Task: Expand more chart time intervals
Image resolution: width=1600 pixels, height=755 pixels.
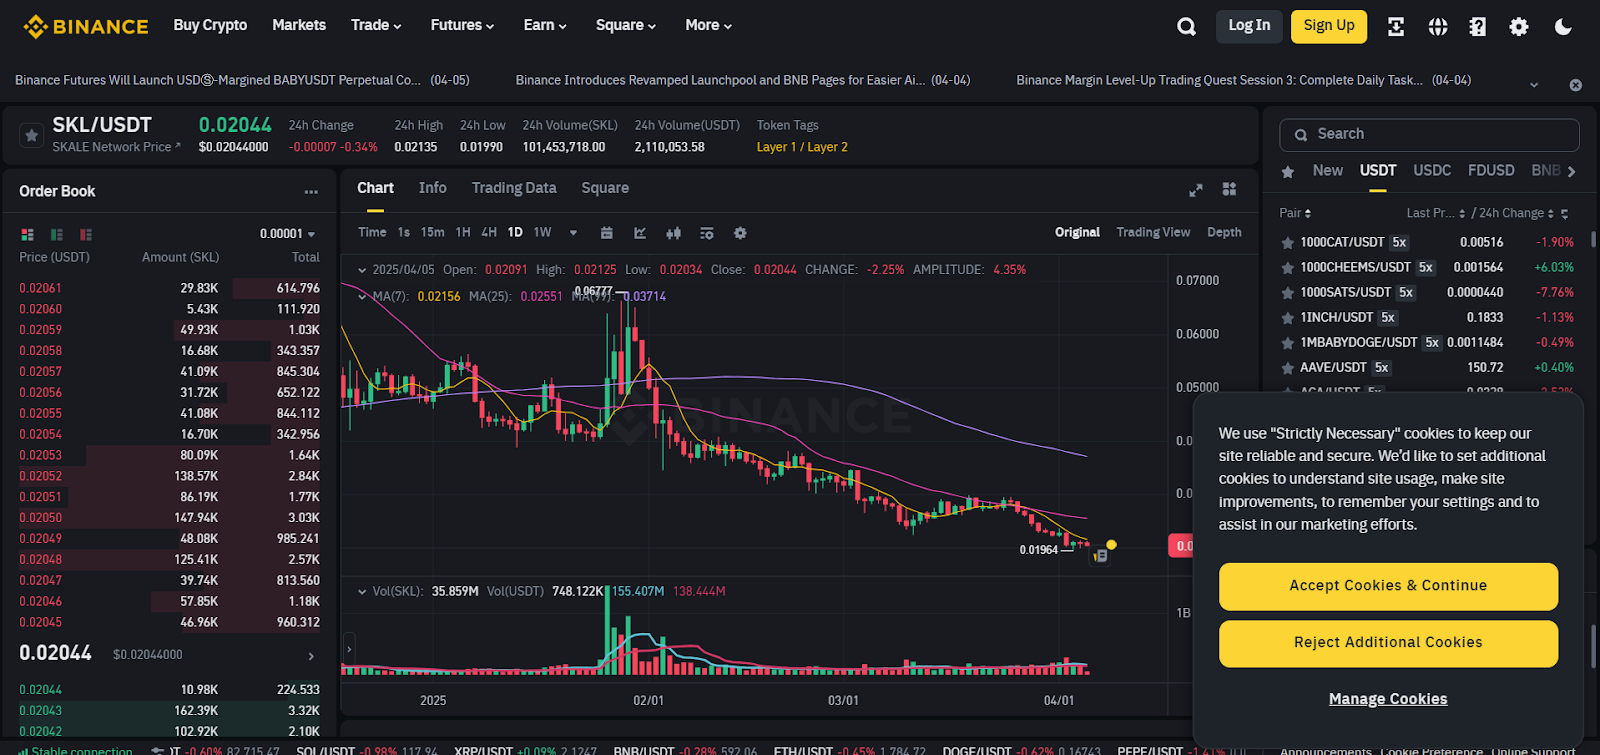Action: click(573, 233)
